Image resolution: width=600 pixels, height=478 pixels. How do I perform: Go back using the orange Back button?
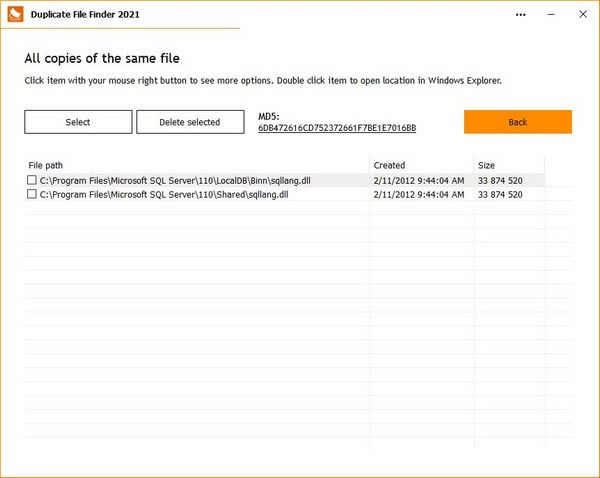[x=517, y=122]
